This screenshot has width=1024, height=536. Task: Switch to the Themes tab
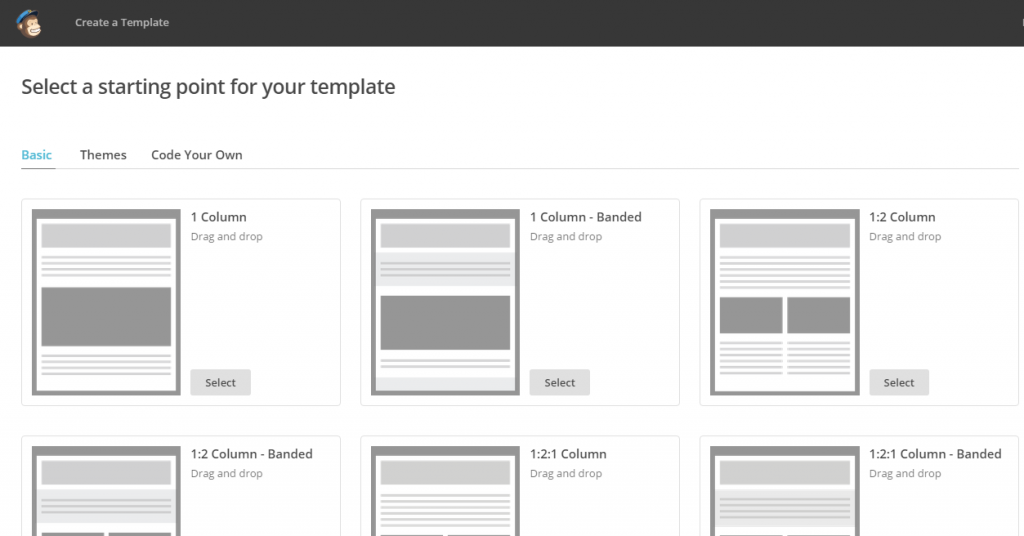click(x=103, y=155)
